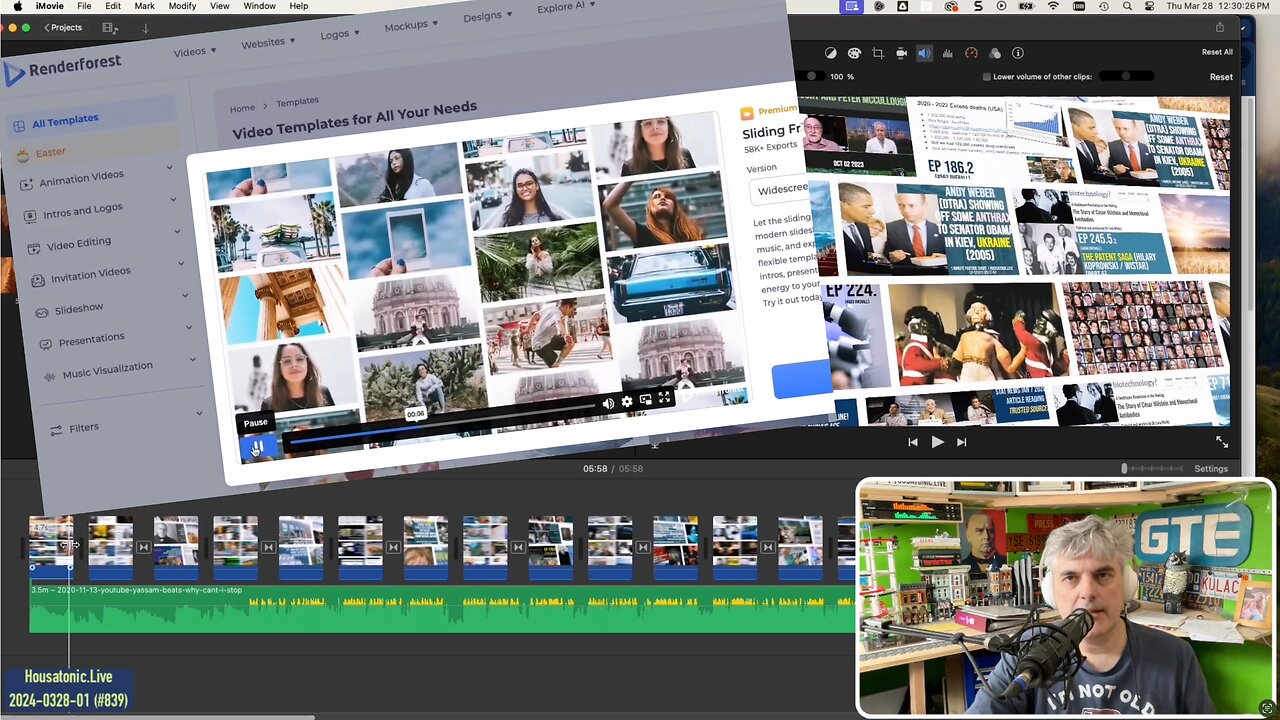Click the Import media down-arrow icon
Image resolution: width=1280 pixels, height=720 pixels.
tap(145, 28)
